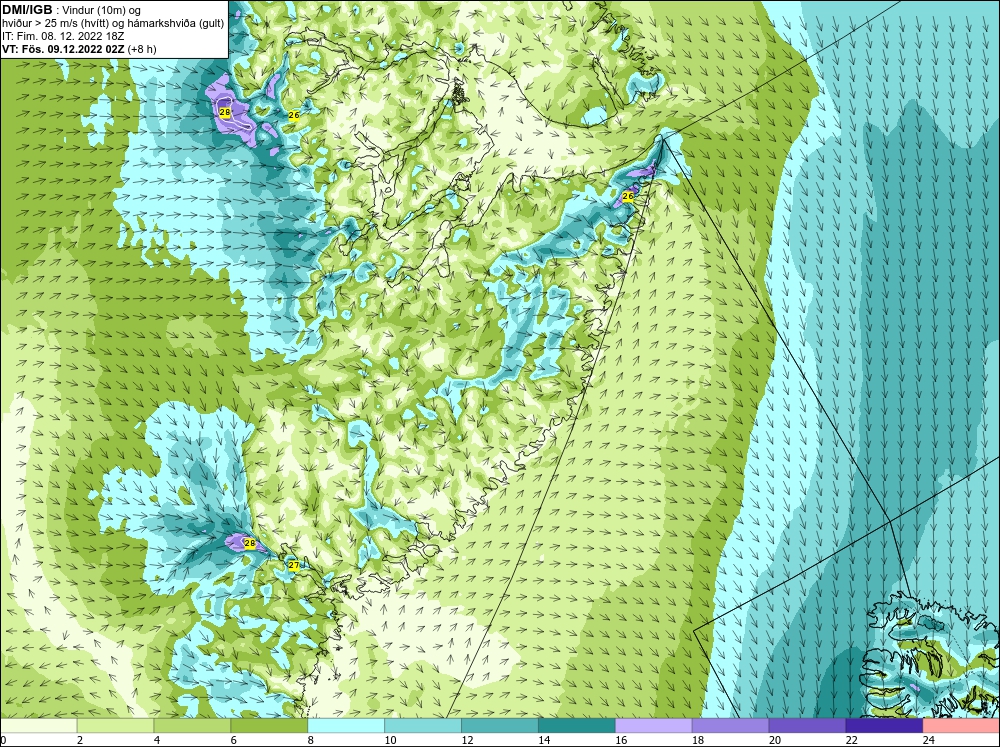Click the yellow gust label 27

coord(293,565)
